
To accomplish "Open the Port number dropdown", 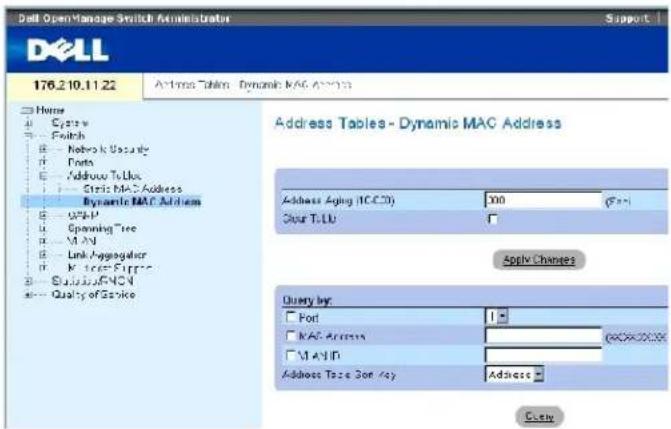I will [x=496, y=317].
